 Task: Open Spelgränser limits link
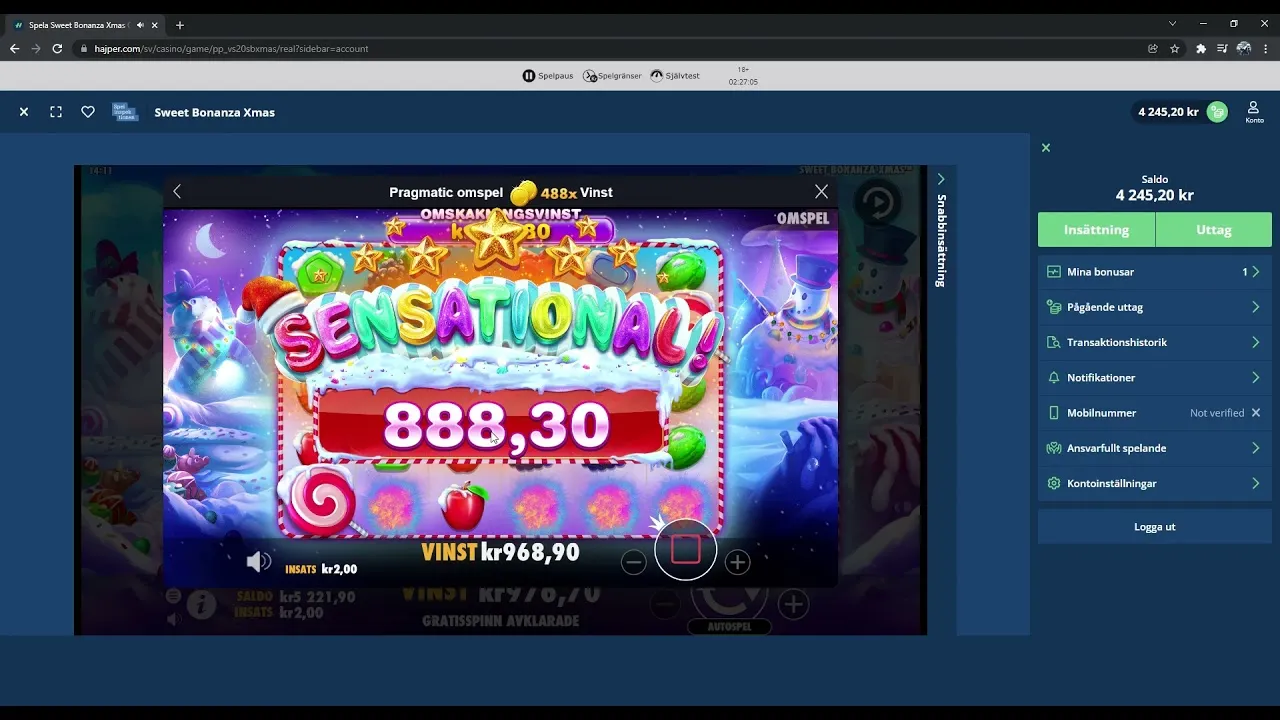pyautogui.click(x=613, y=76)
